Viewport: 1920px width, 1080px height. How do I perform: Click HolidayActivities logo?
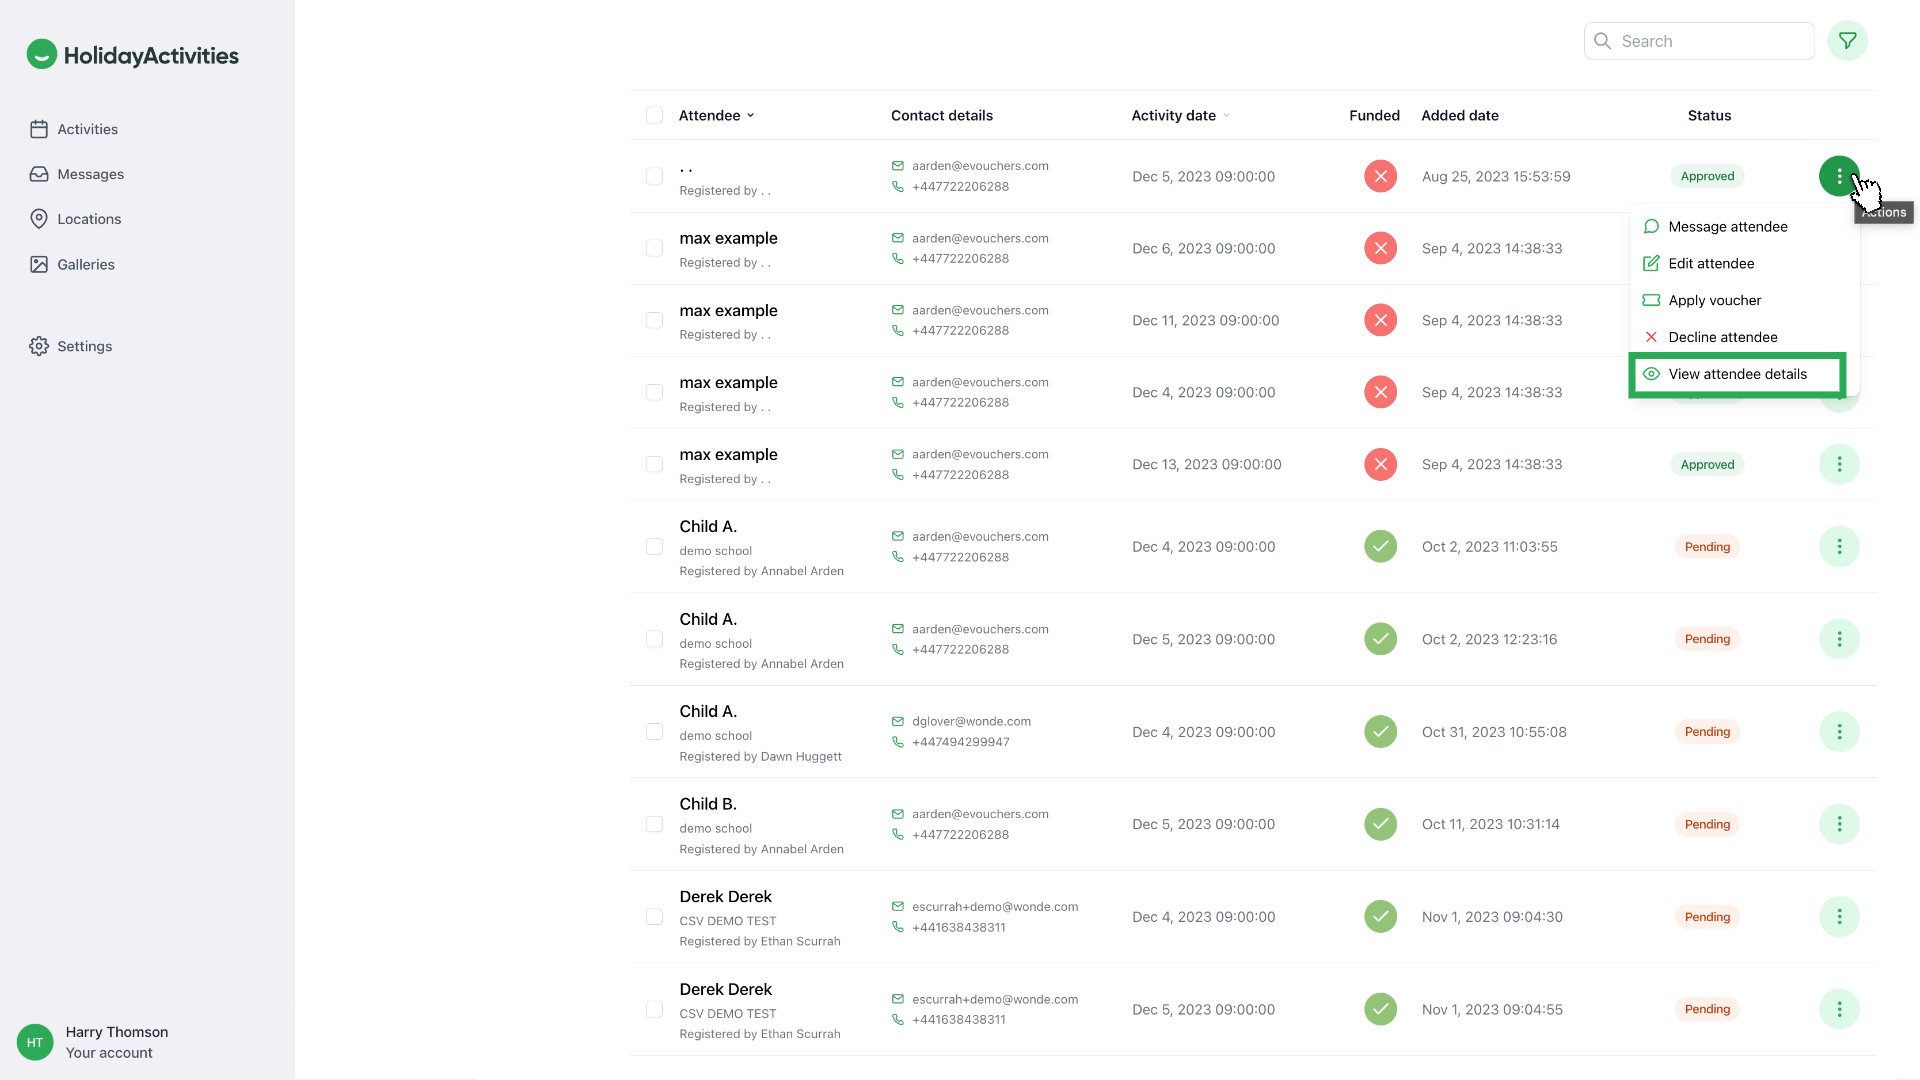click(x=133, y=55)
